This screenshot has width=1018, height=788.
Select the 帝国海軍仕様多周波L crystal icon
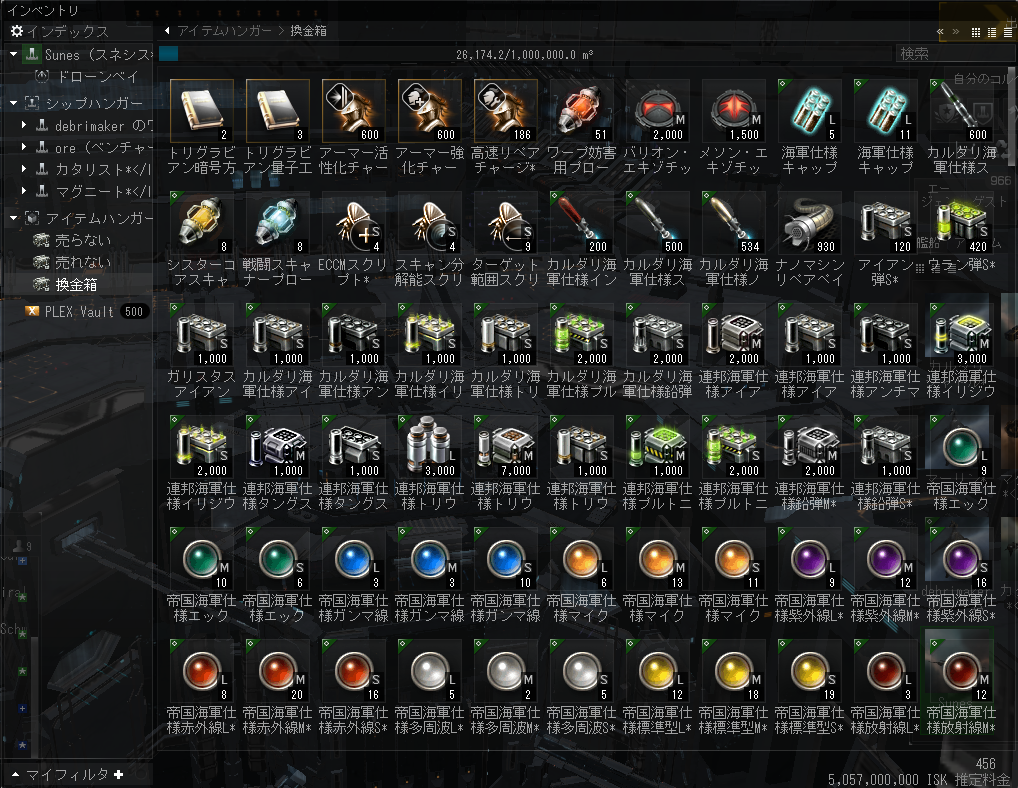pyautogui.click(x=430, y=671)
